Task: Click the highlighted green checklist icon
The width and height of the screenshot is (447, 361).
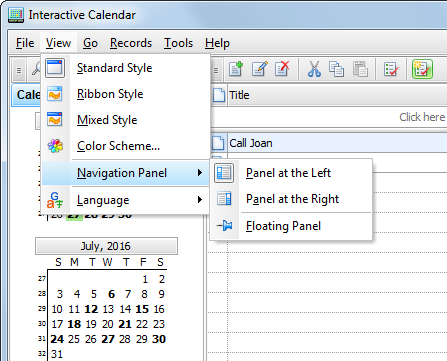Action: click(422, 69)
